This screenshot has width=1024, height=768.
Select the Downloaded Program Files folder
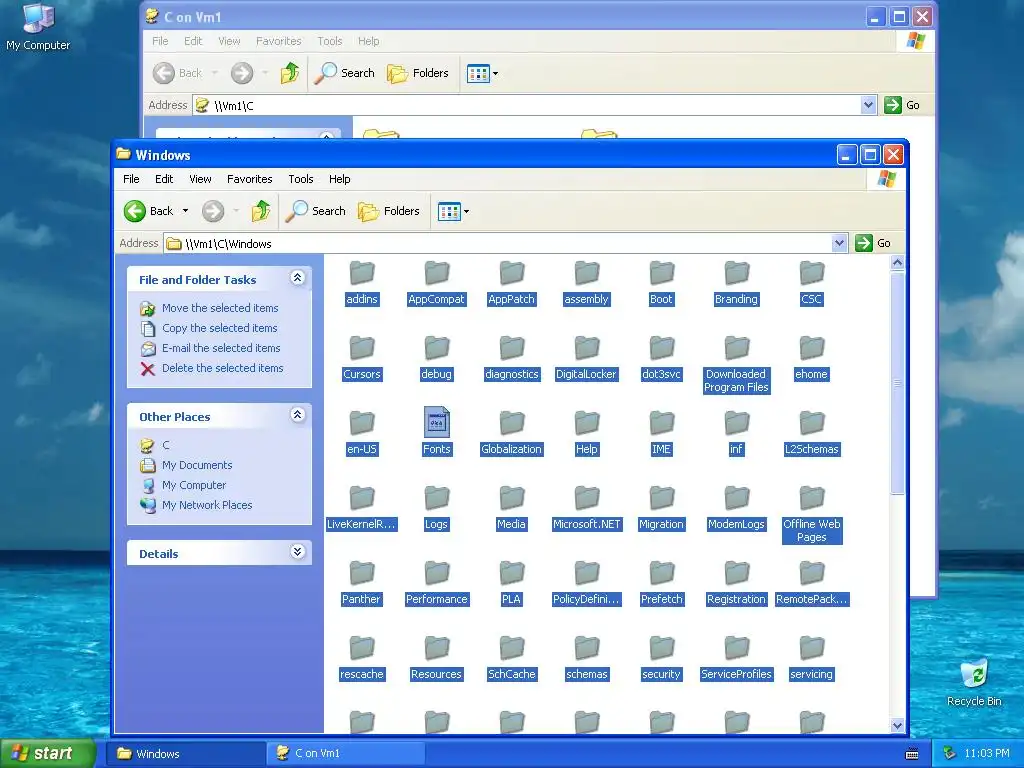[x=736, y=366]
